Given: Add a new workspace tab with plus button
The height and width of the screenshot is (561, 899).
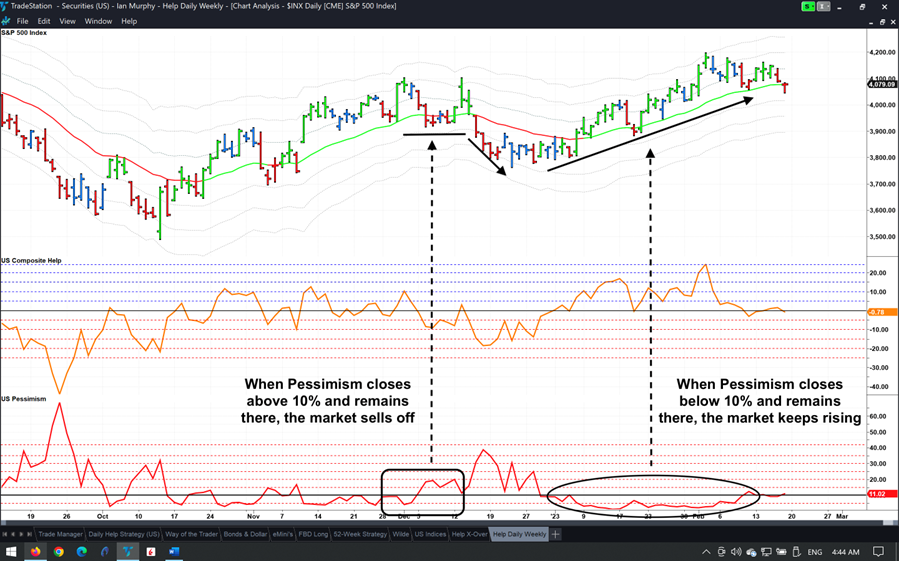Looking at the screenshot, I should pos(556,534).
